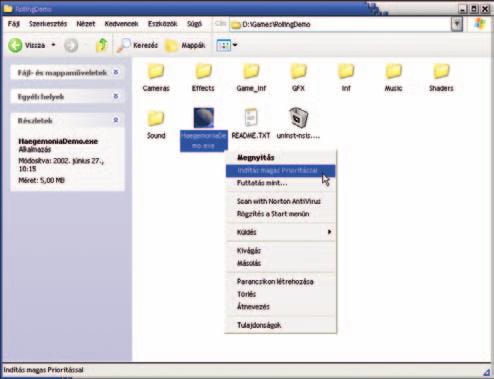Select the README.TXT file icon
The width and height of the screenshot is (494, 379).
pos(251,118)
